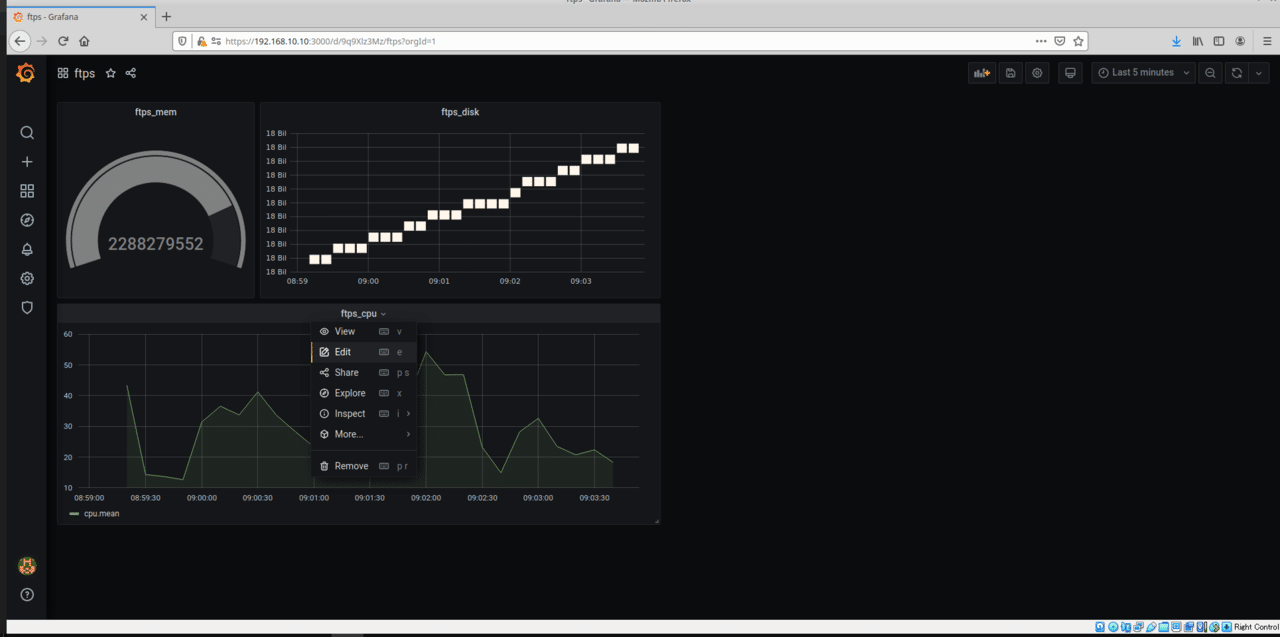Expand the More... submenu in panel menu
Image resolution: width=1280 pixels, height=637 pixels.
pos(364,434)
